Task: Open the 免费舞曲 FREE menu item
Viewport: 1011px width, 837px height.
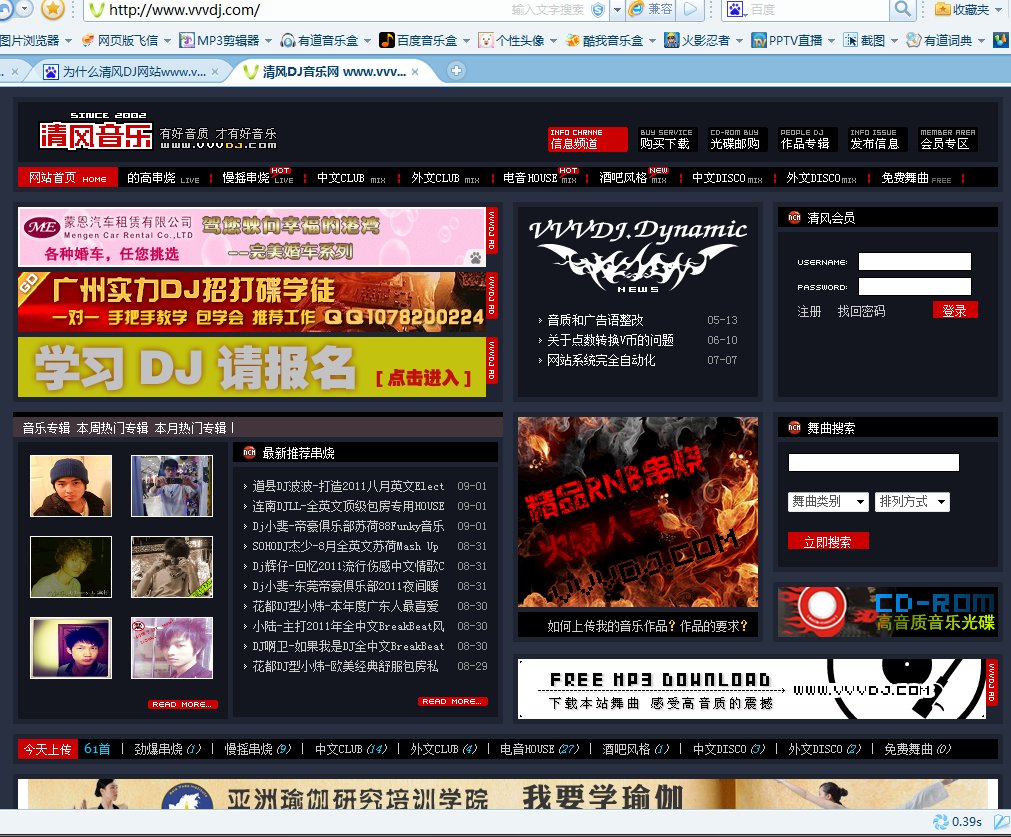Action: 916,178
